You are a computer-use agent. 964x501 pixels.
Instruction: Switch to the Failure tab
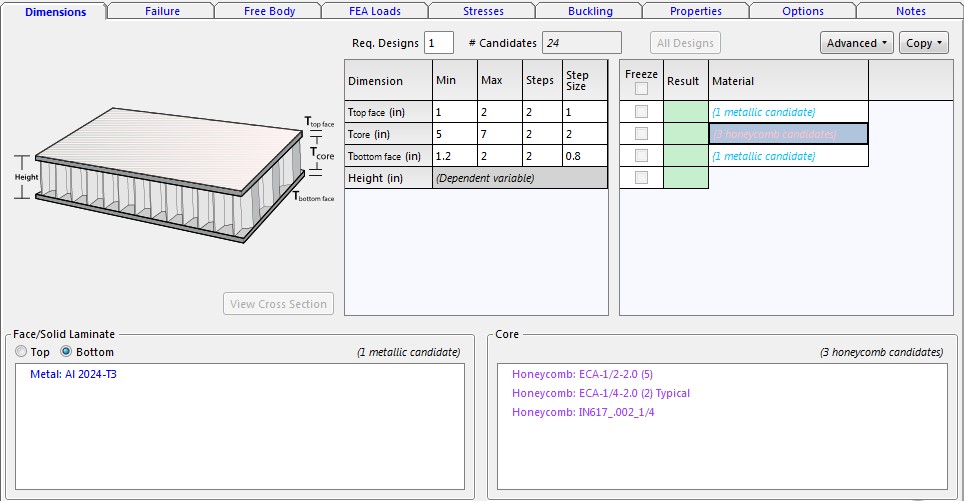[x=162, y=11]
